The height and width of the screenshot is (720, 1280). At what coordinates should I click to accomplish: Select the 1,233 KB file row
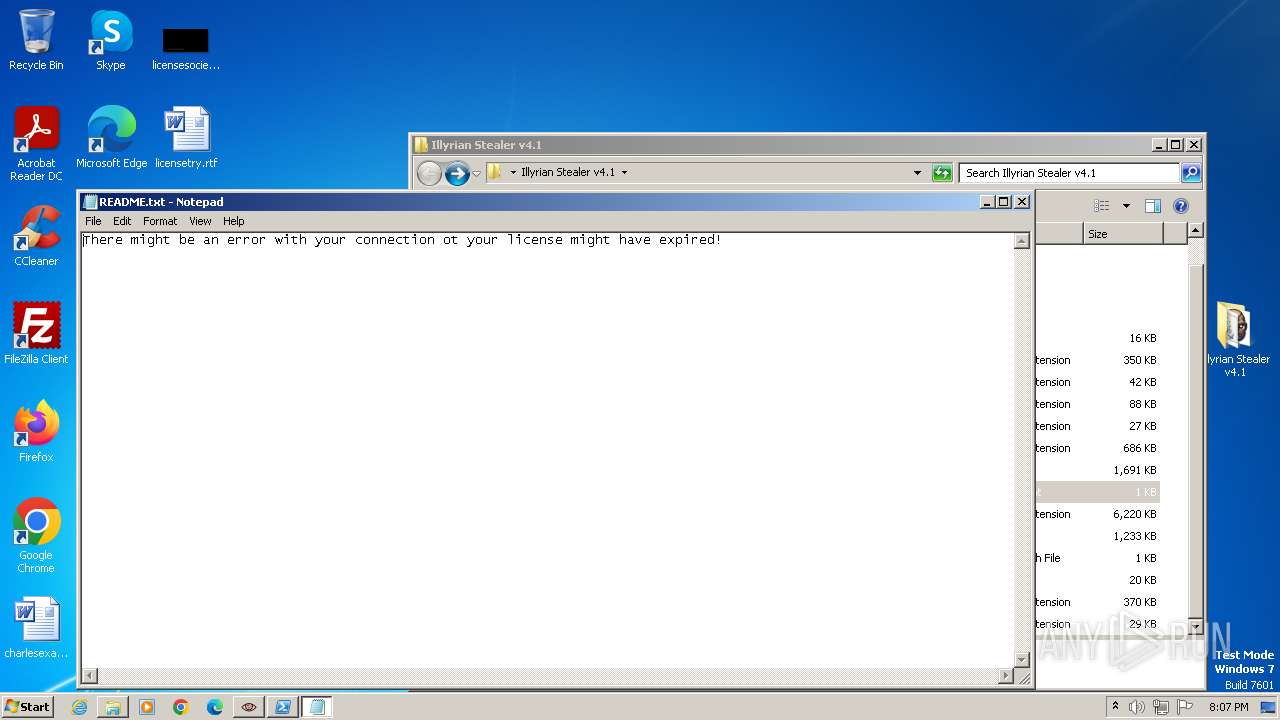(1098, 536)
